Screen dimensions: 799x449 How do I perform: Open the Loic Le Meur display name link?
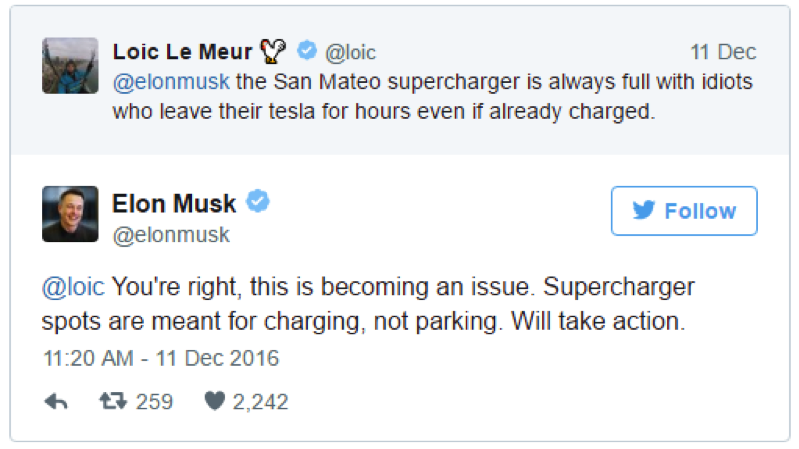click(x=182, y=51)
